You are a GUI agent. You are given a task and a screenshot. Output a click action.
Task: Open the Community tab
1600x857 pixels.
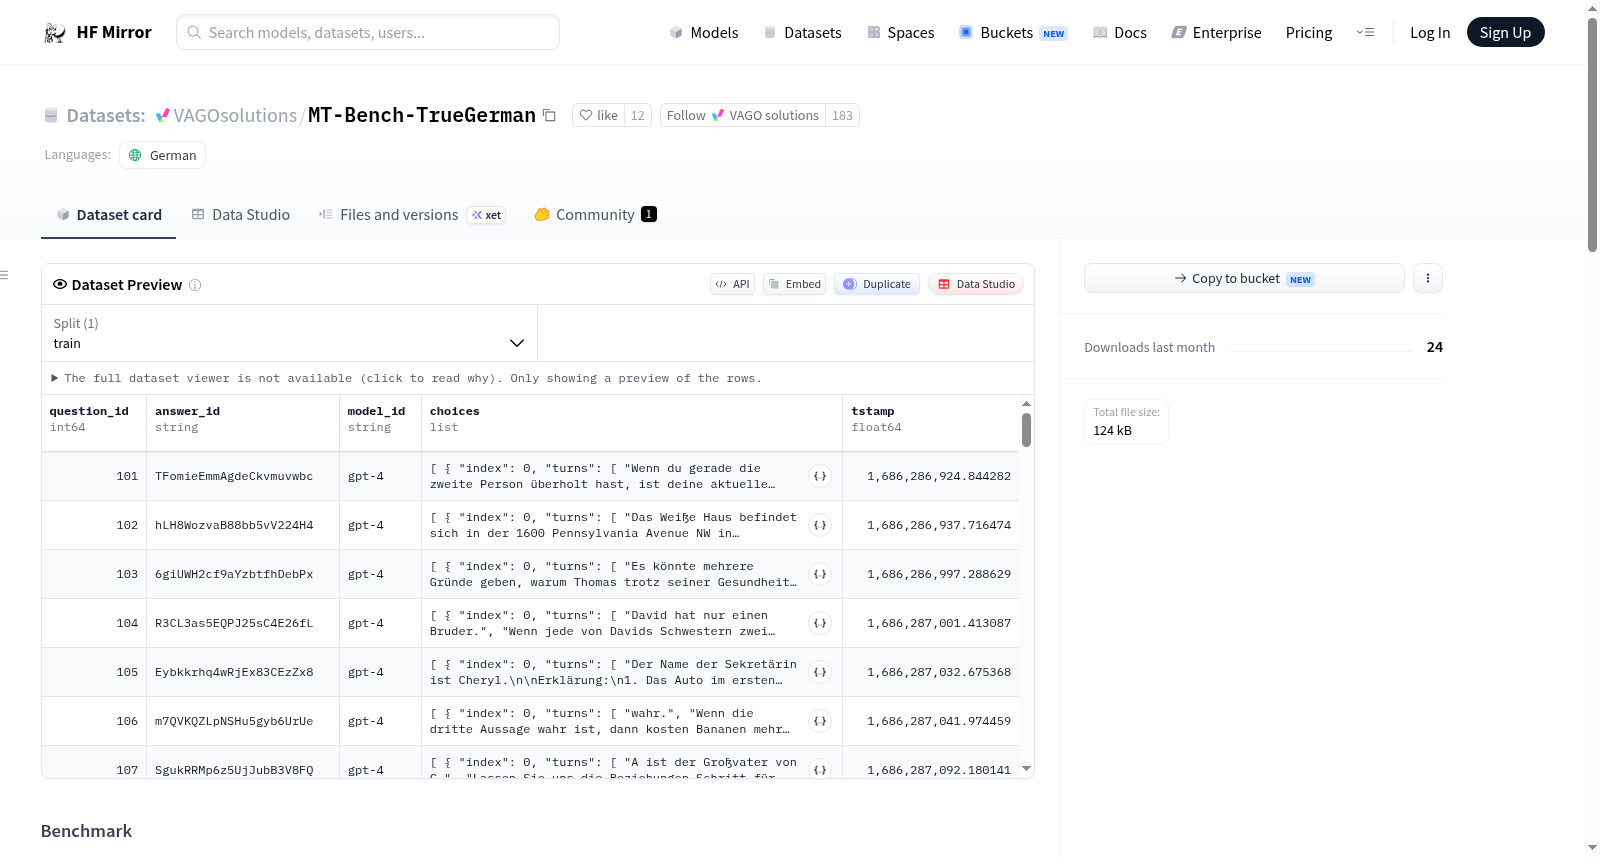point(595,214)
